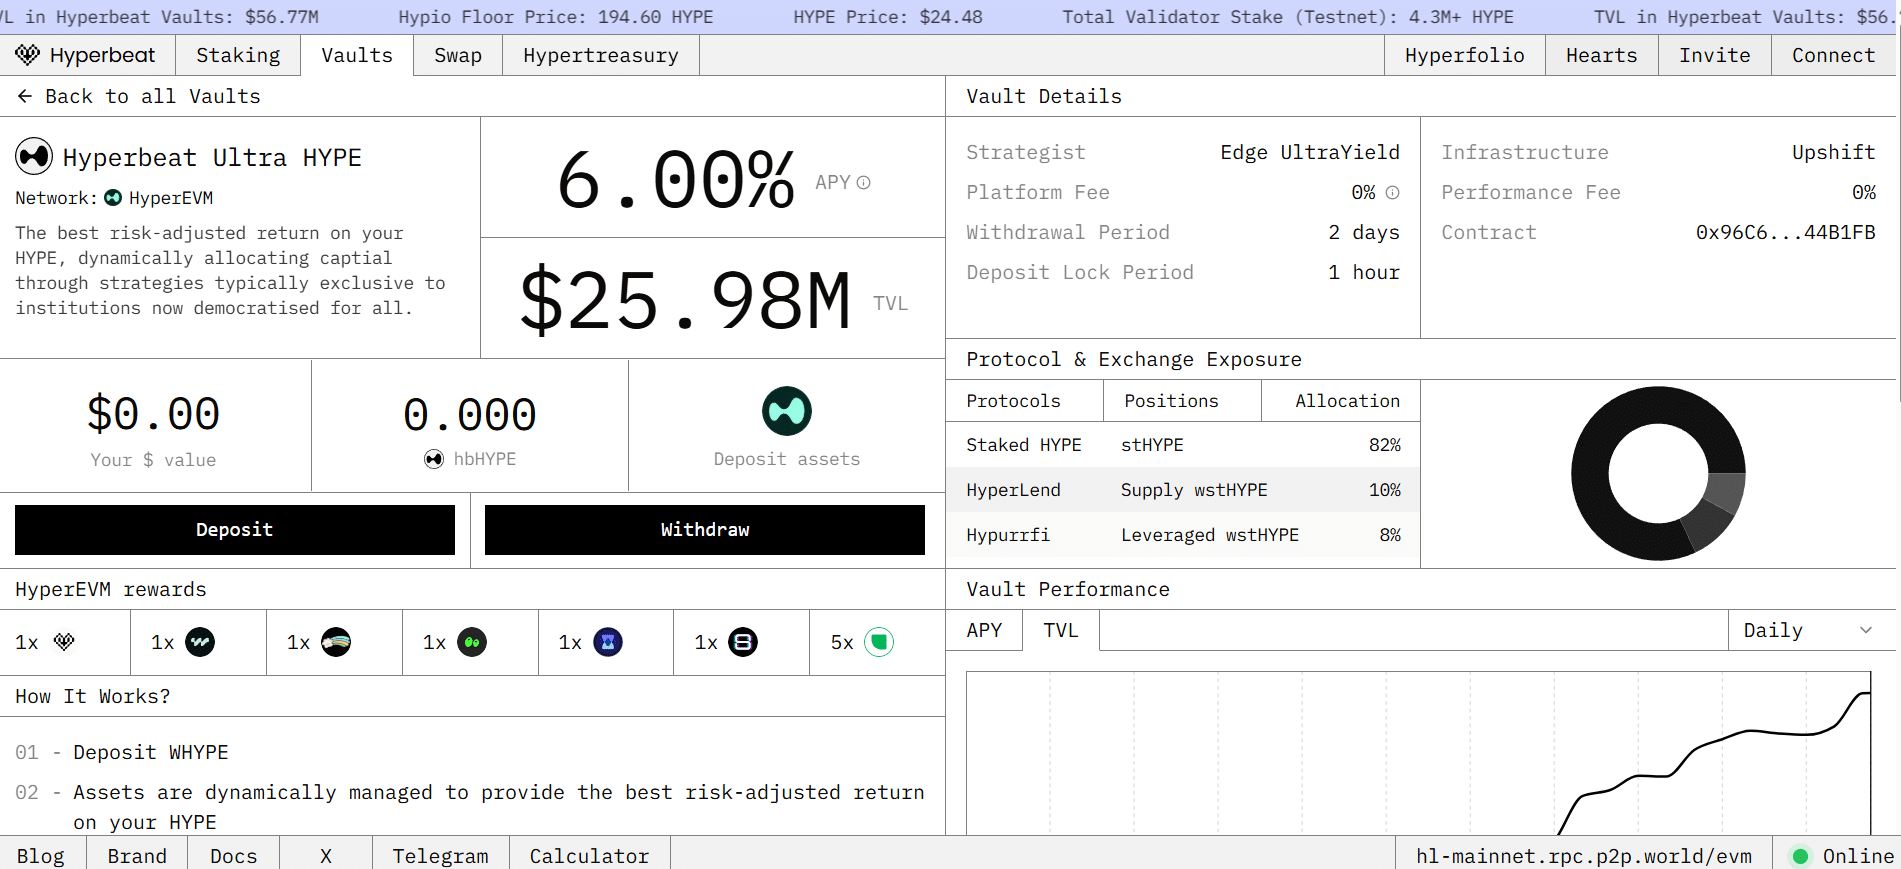
Task: Open the Hearts page
Action: pyautogui.click(x=1602, y=55)
